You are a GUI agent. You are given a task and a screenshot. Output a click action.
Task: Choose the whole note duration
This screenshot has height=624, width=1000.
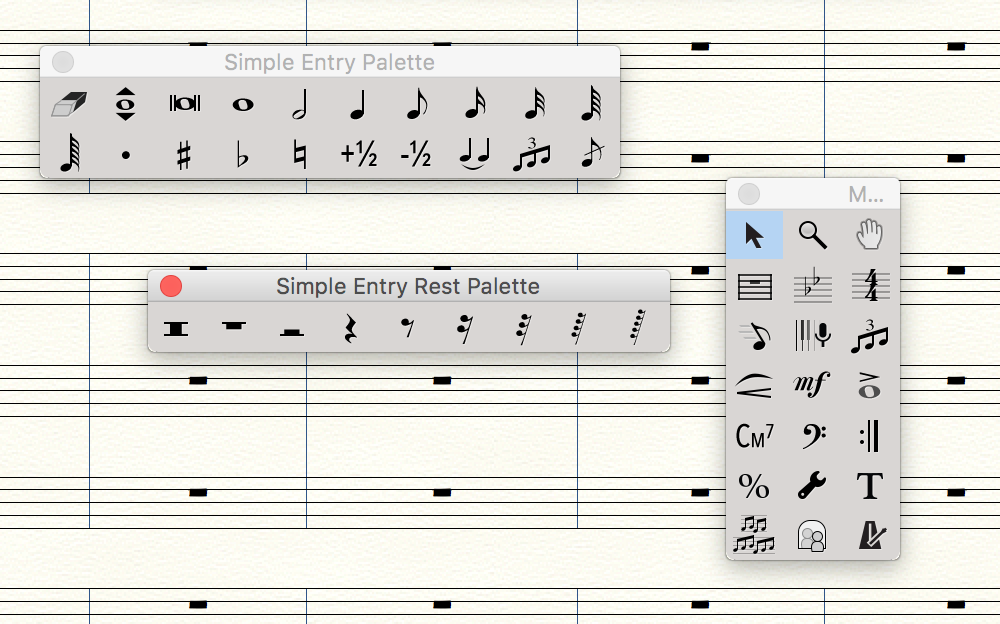coord(242,104)
